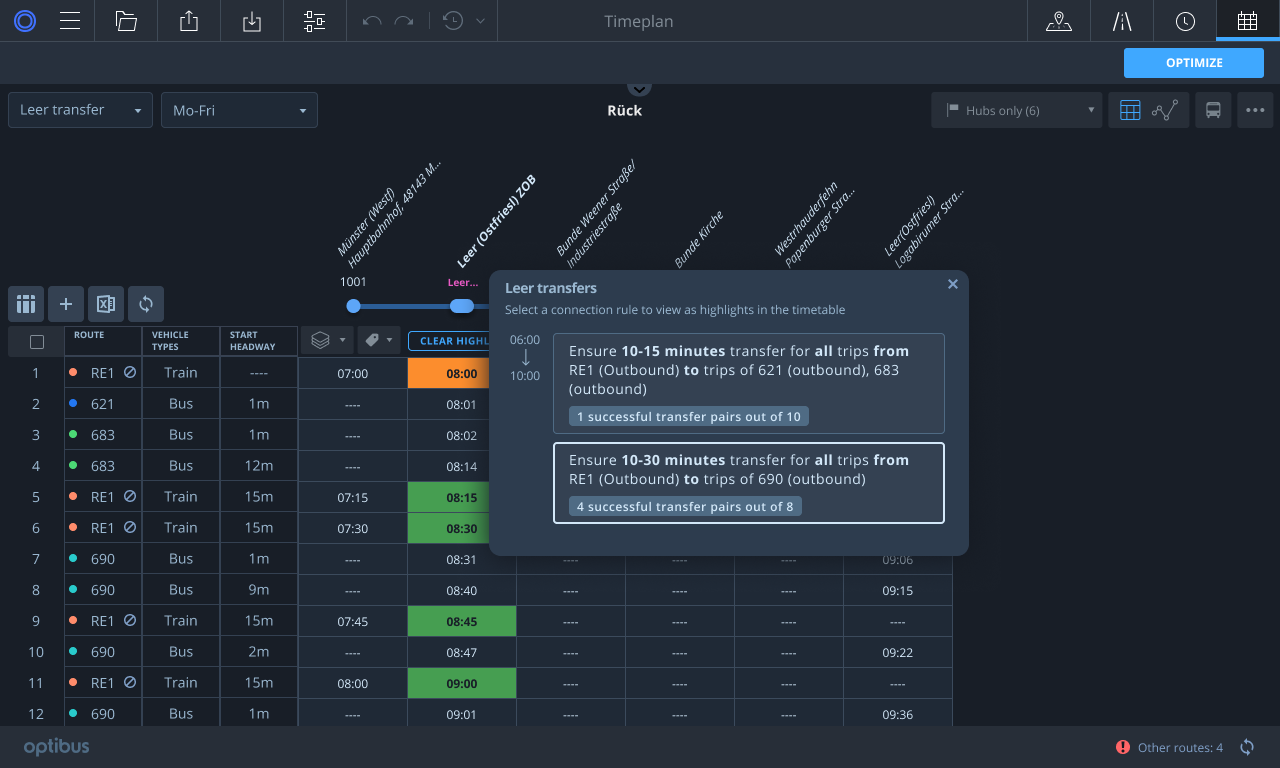Click the bus vehicle view icon
Image resolution: width=1280 pixels, height=768 pixels.
tap(1213, 110)
